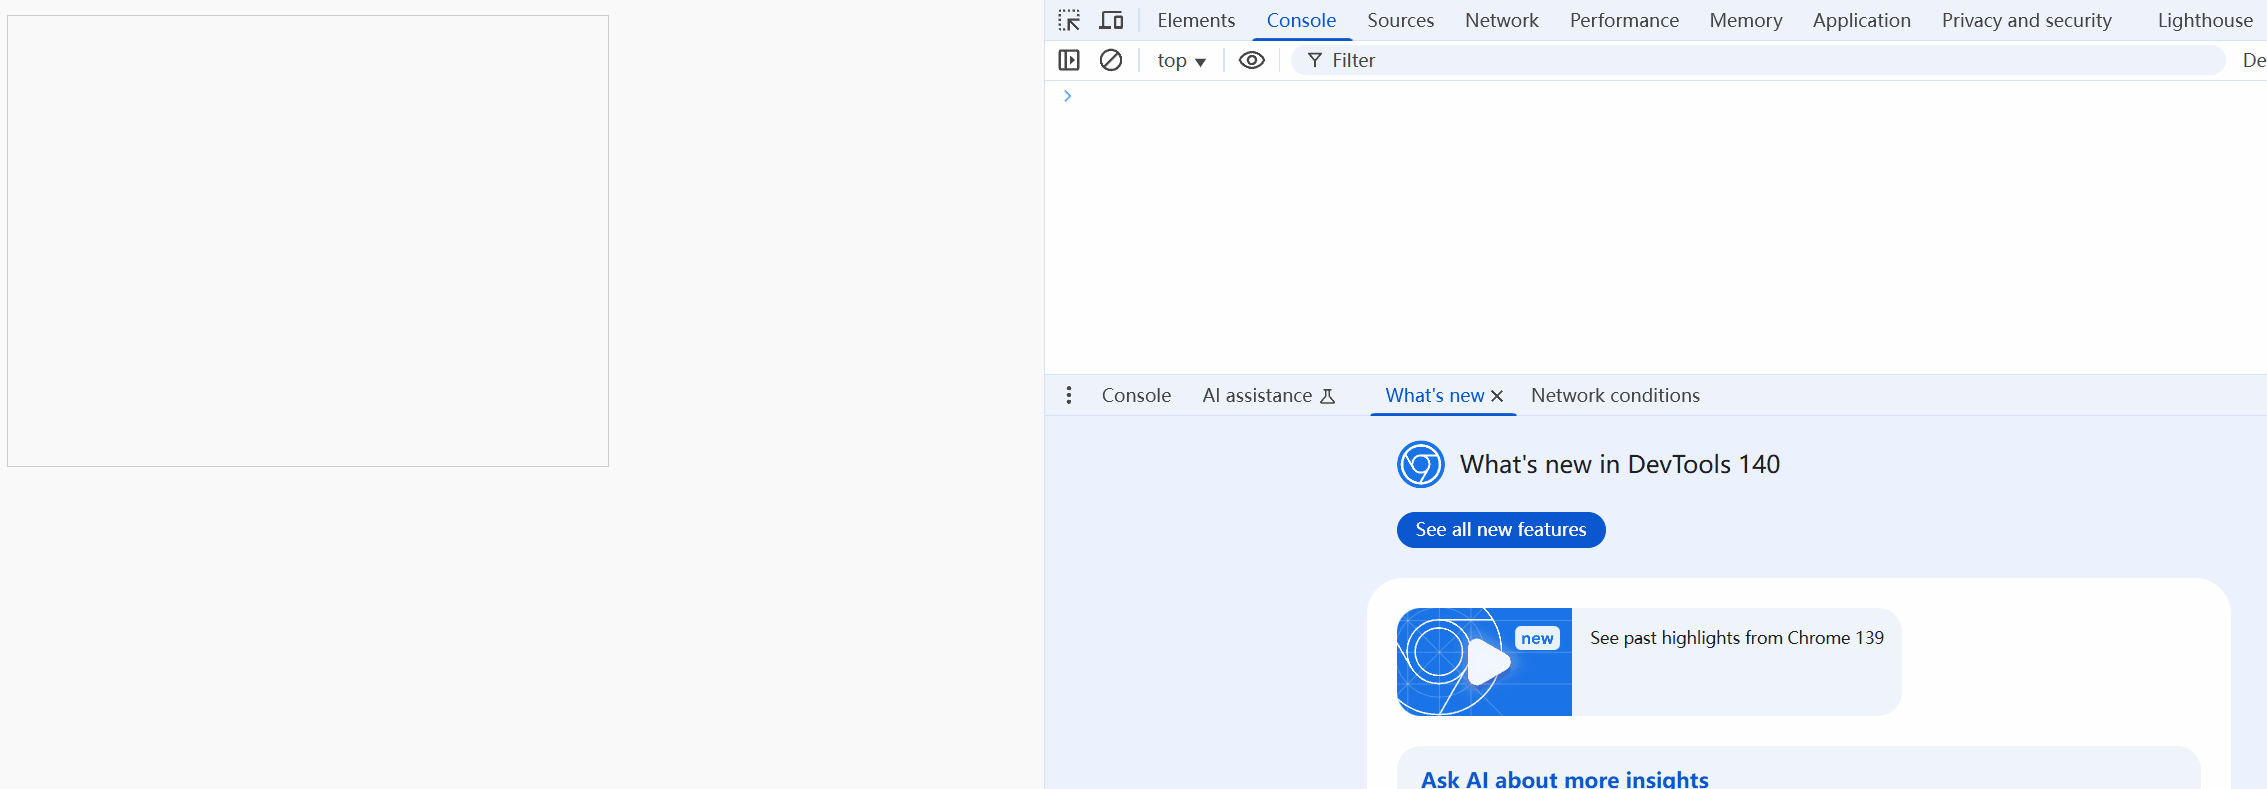2267x789 pixels.
Task: Select the What's new drawer tab
Action: point(1434,395)
